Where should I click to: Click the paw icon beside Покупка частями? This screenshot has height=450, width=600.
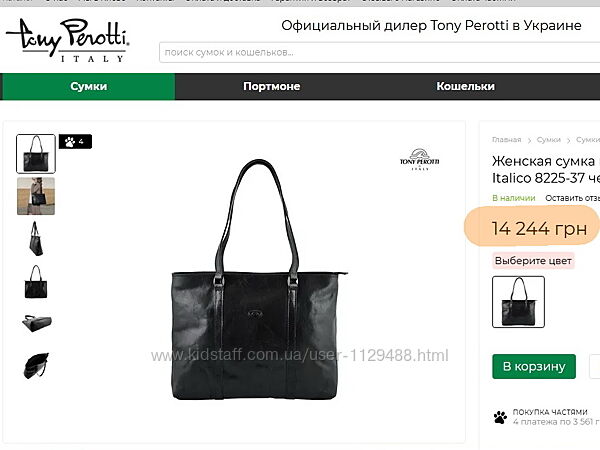coord(500,417)
